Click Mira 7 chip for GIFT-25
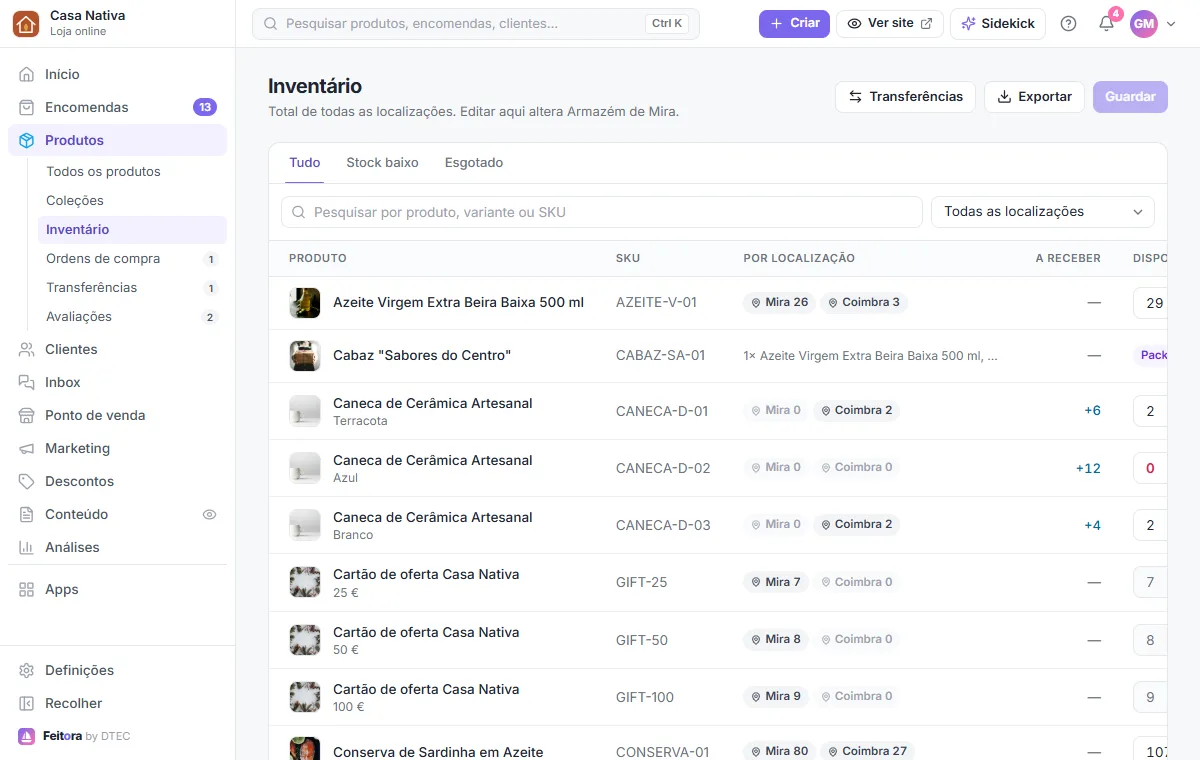This screenshot has width=1200, height=760. point(775,582)
